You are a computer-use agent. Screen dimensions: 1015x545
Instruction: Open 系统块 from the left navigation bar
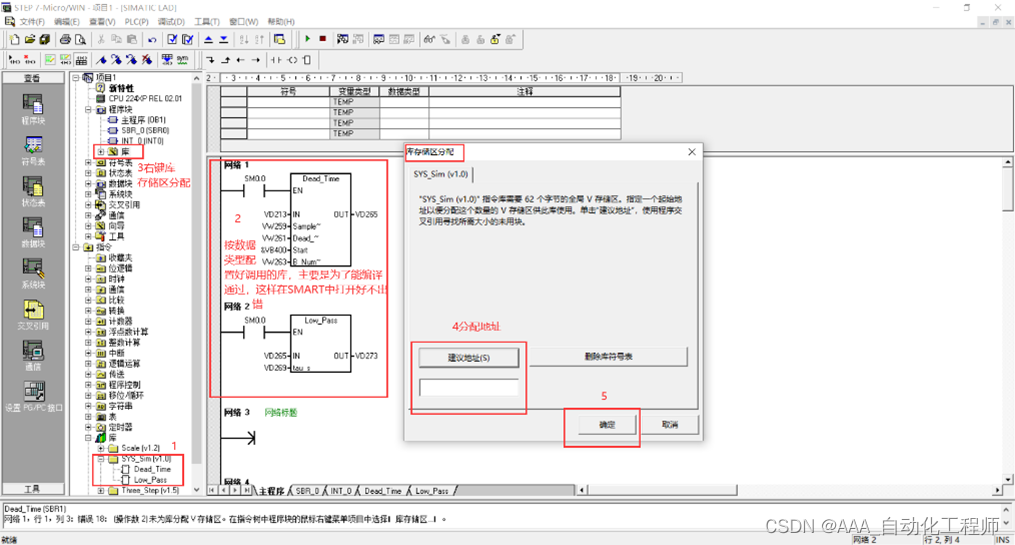coord(33,273)
